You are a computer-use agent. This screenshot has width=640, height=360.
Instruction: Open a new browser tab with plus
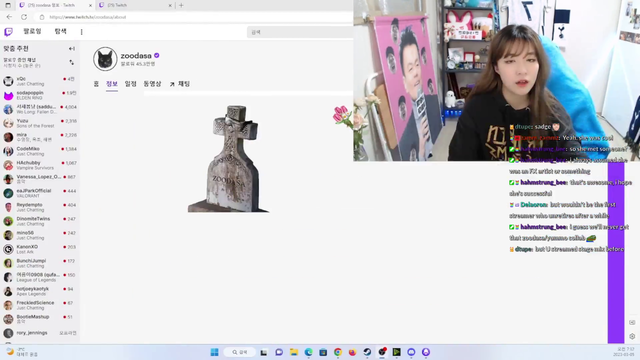pyautogui.click(x=181, y=5)
